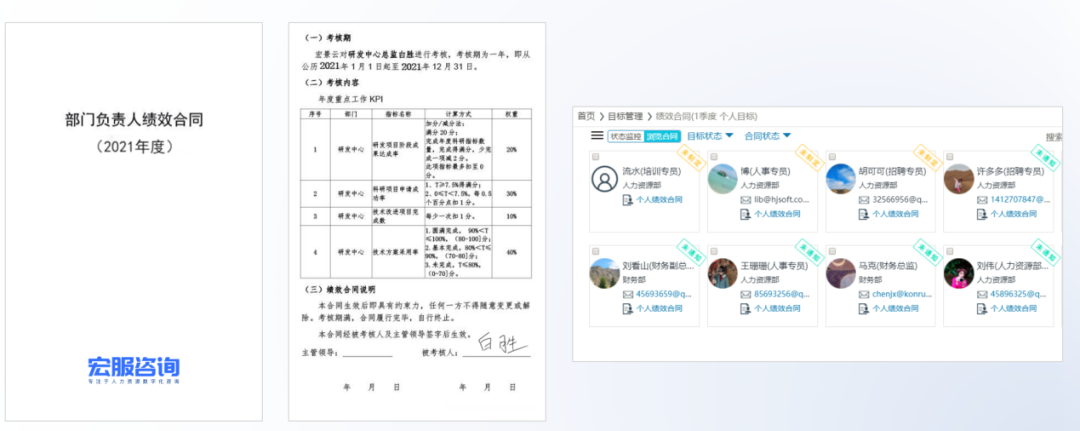Screen dimensions: 1080x431
Task: Click email 45896325@q... on 刘伟 card
Action: pos(1018,294)
